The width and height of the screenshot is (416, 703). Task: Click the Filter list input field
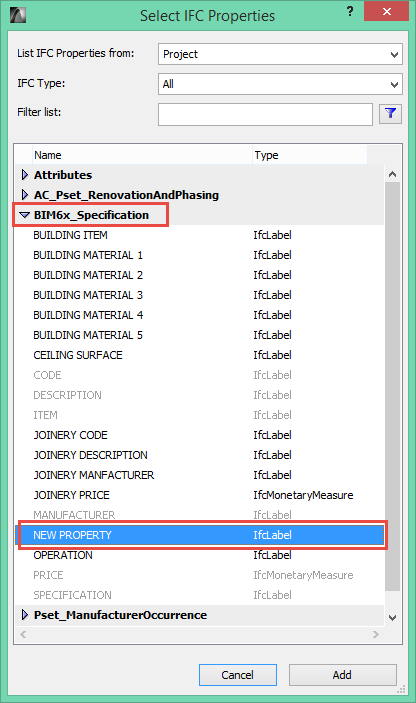click(265, 114)
